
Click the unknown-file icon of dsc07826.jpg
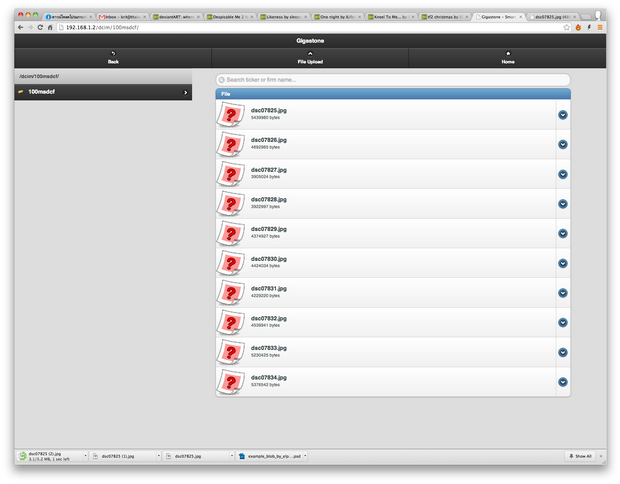231,144
